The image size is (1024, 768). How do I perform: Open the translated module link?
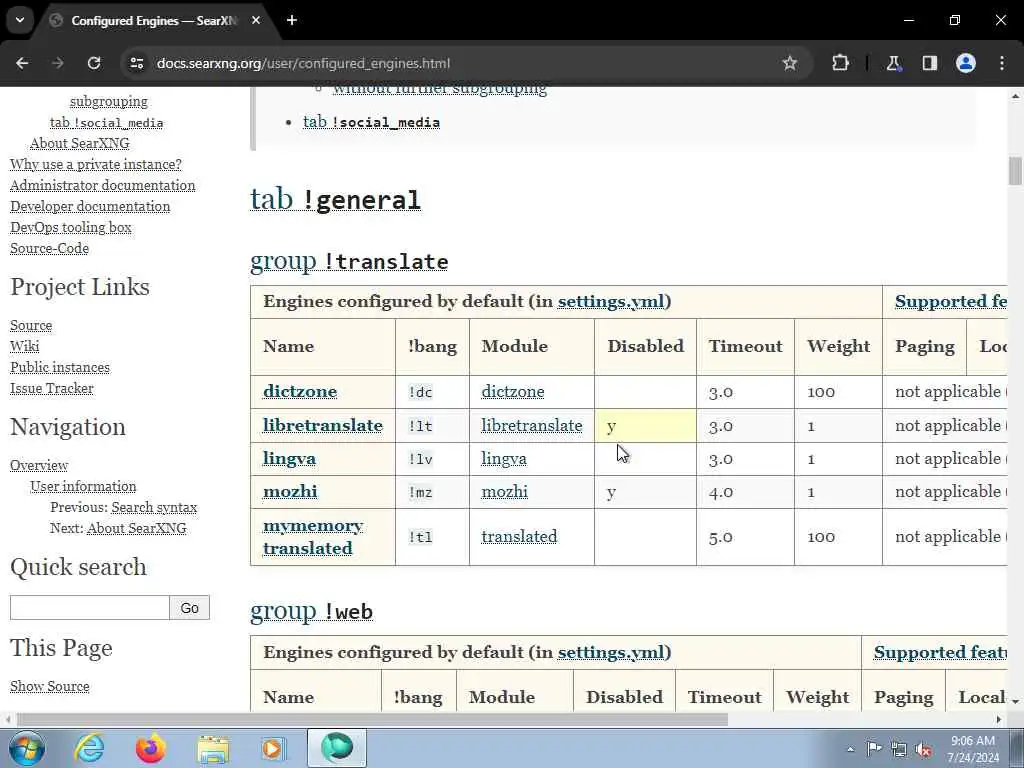[x=519, y=536]
